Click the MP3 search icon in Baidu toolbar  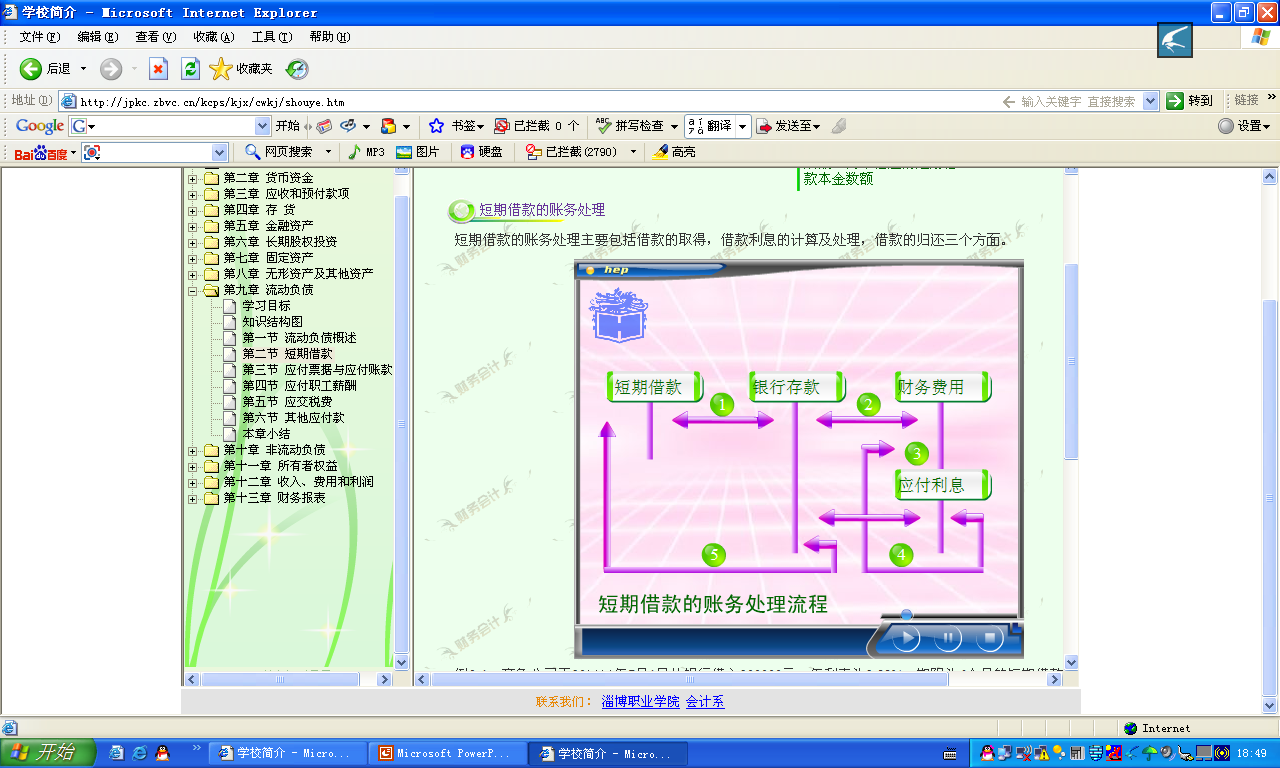pos(354,152)
